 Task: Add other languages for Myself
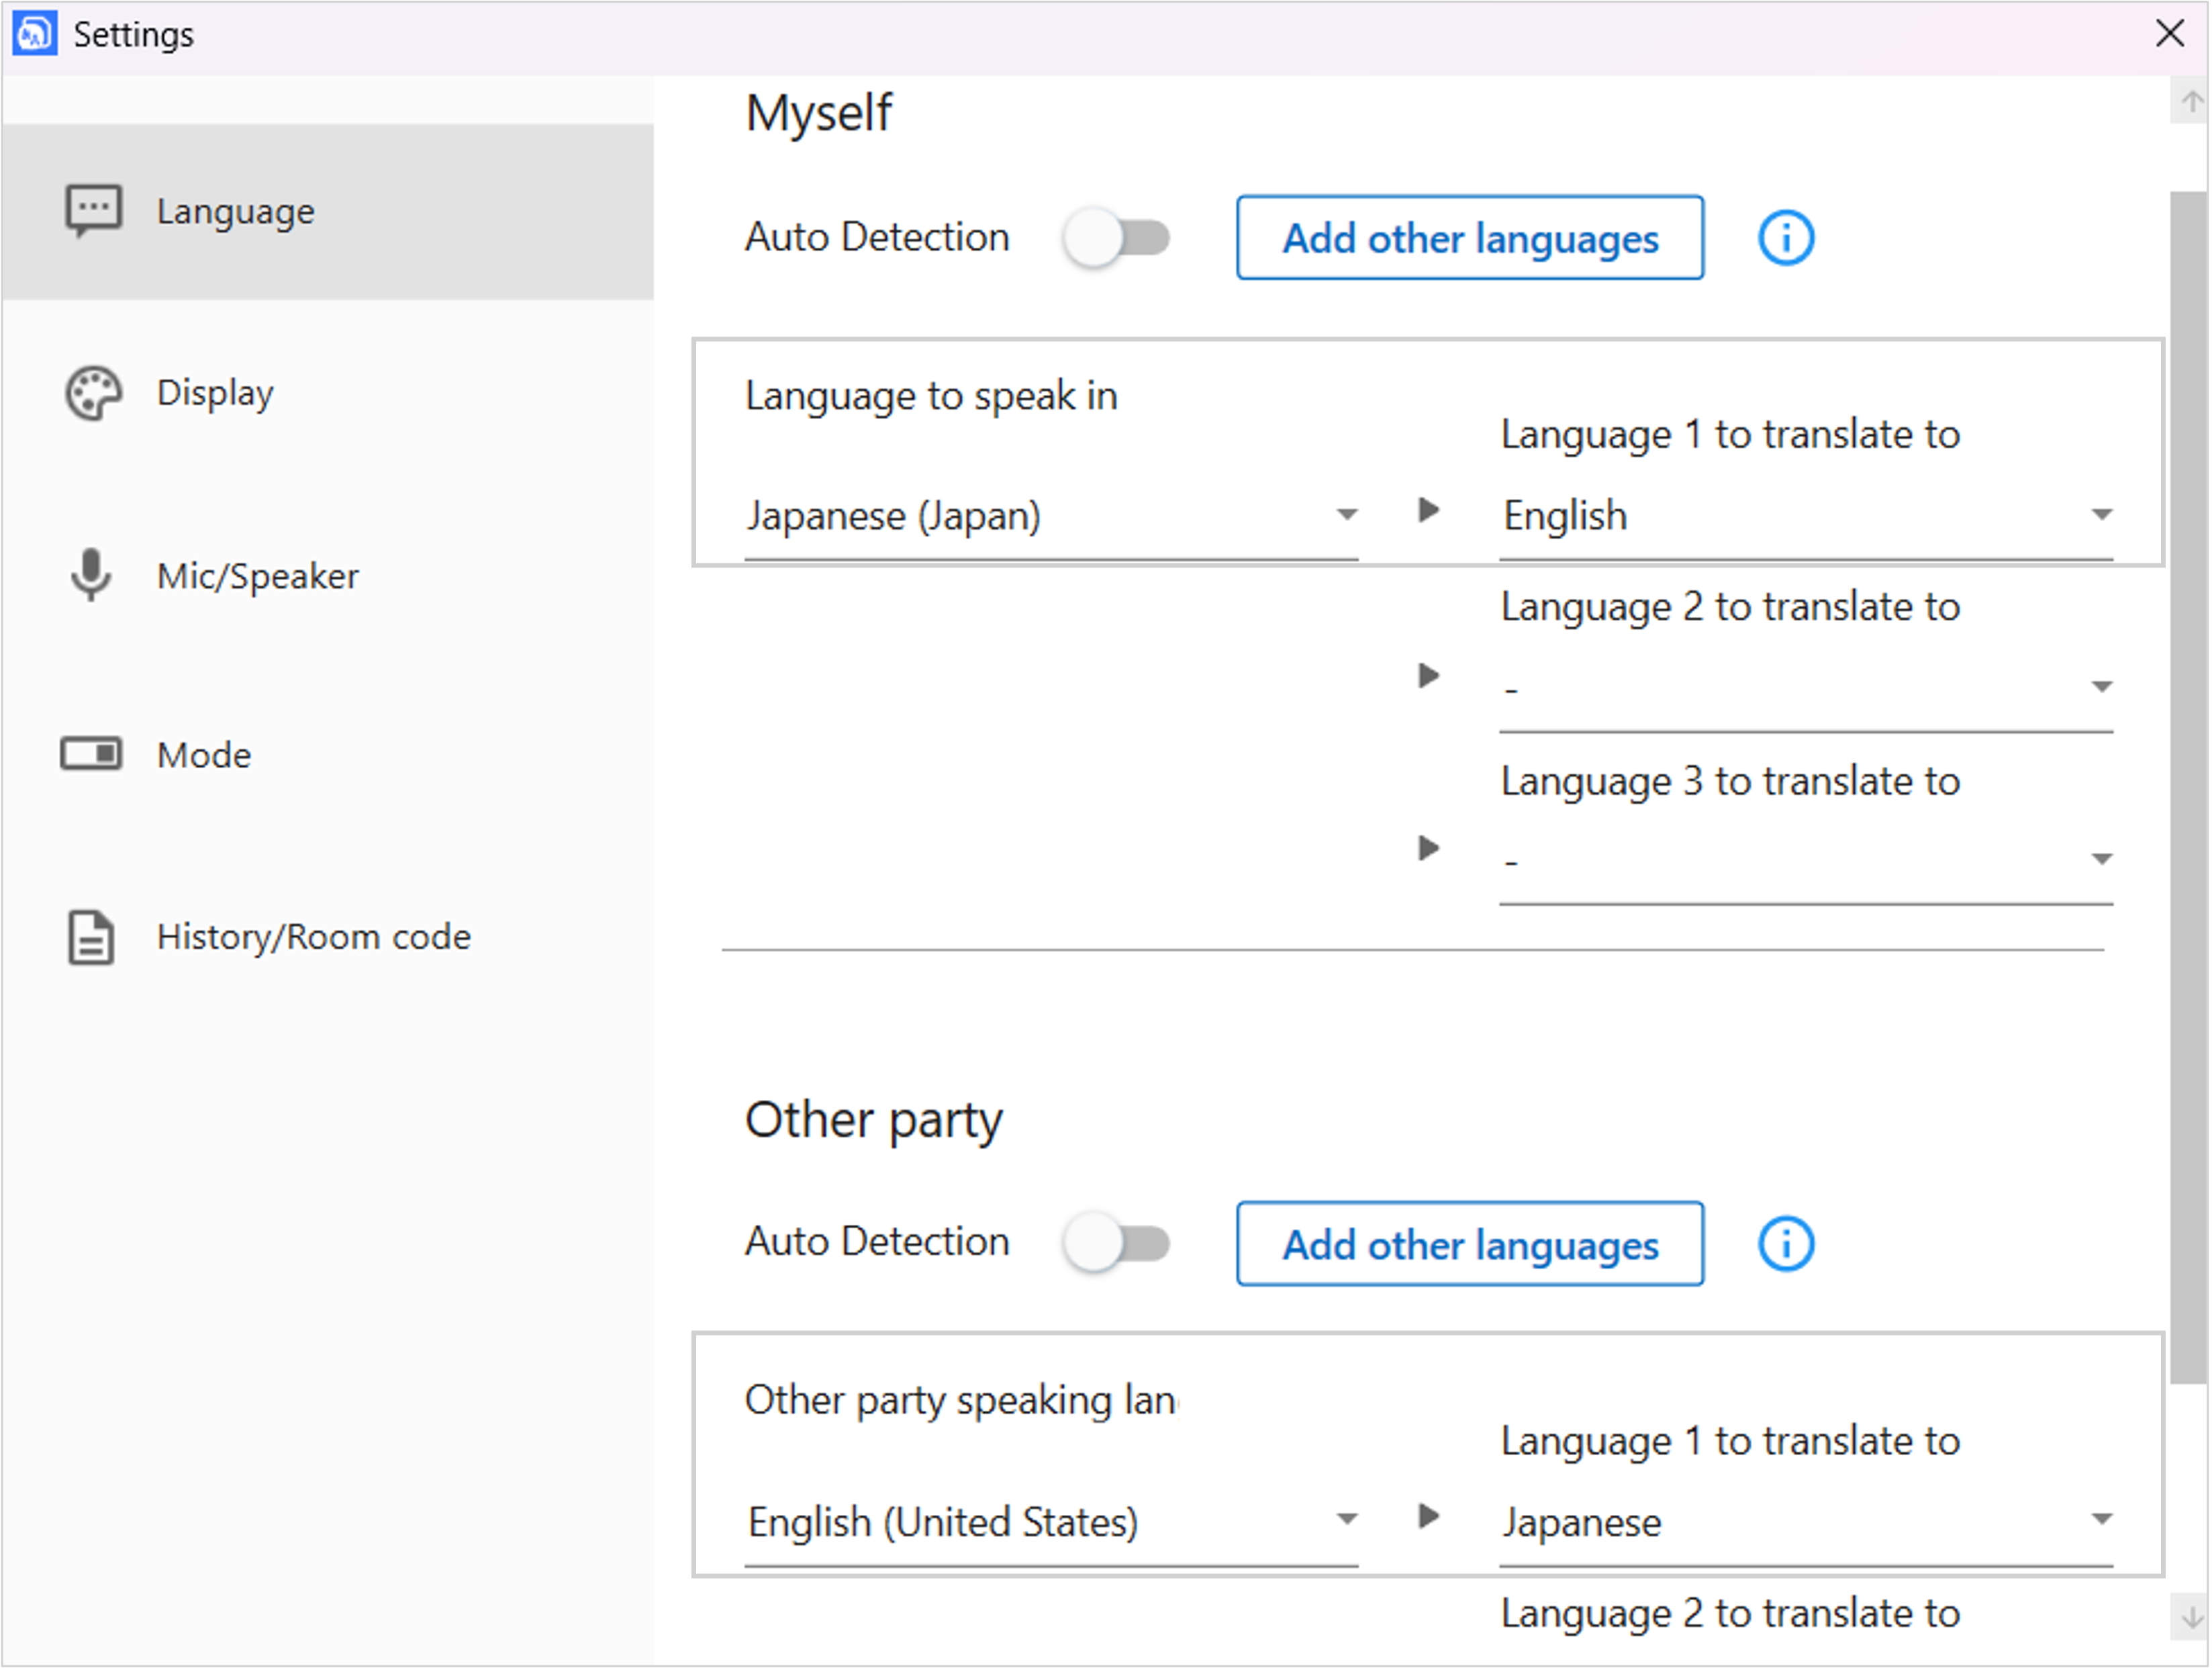(x=1470, y=238)
